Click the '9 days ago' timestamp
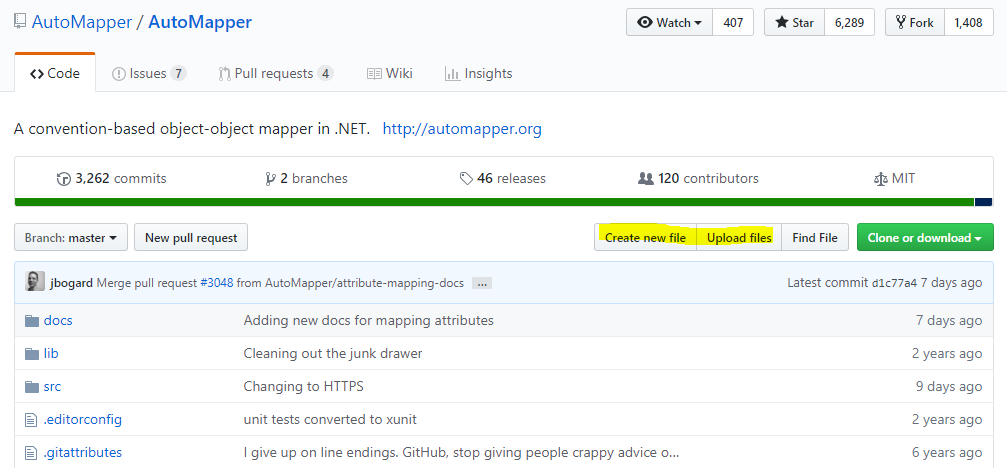 coord(949,386)
